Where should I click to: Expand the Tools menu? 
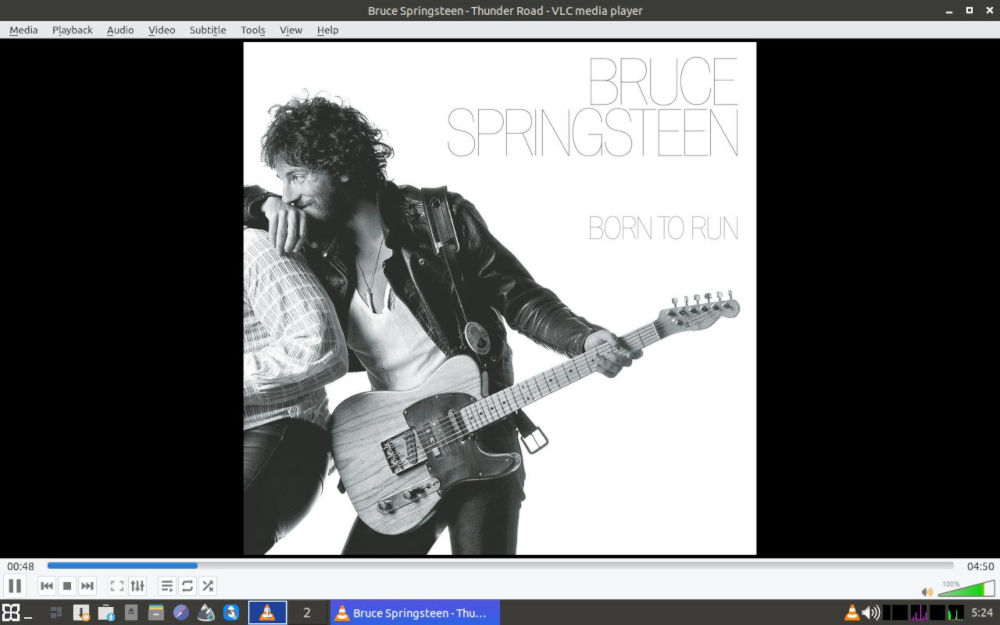click(253, 30)
